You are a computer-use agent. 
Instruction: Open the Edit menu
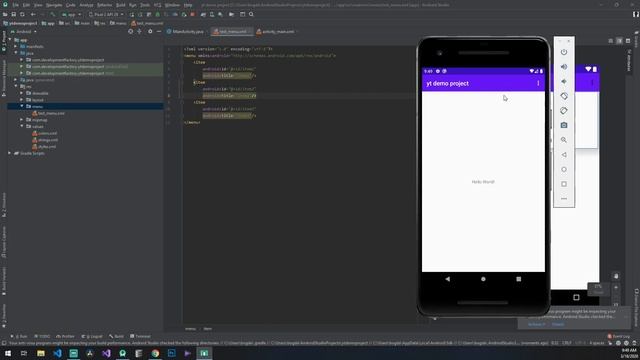[26, 5]
